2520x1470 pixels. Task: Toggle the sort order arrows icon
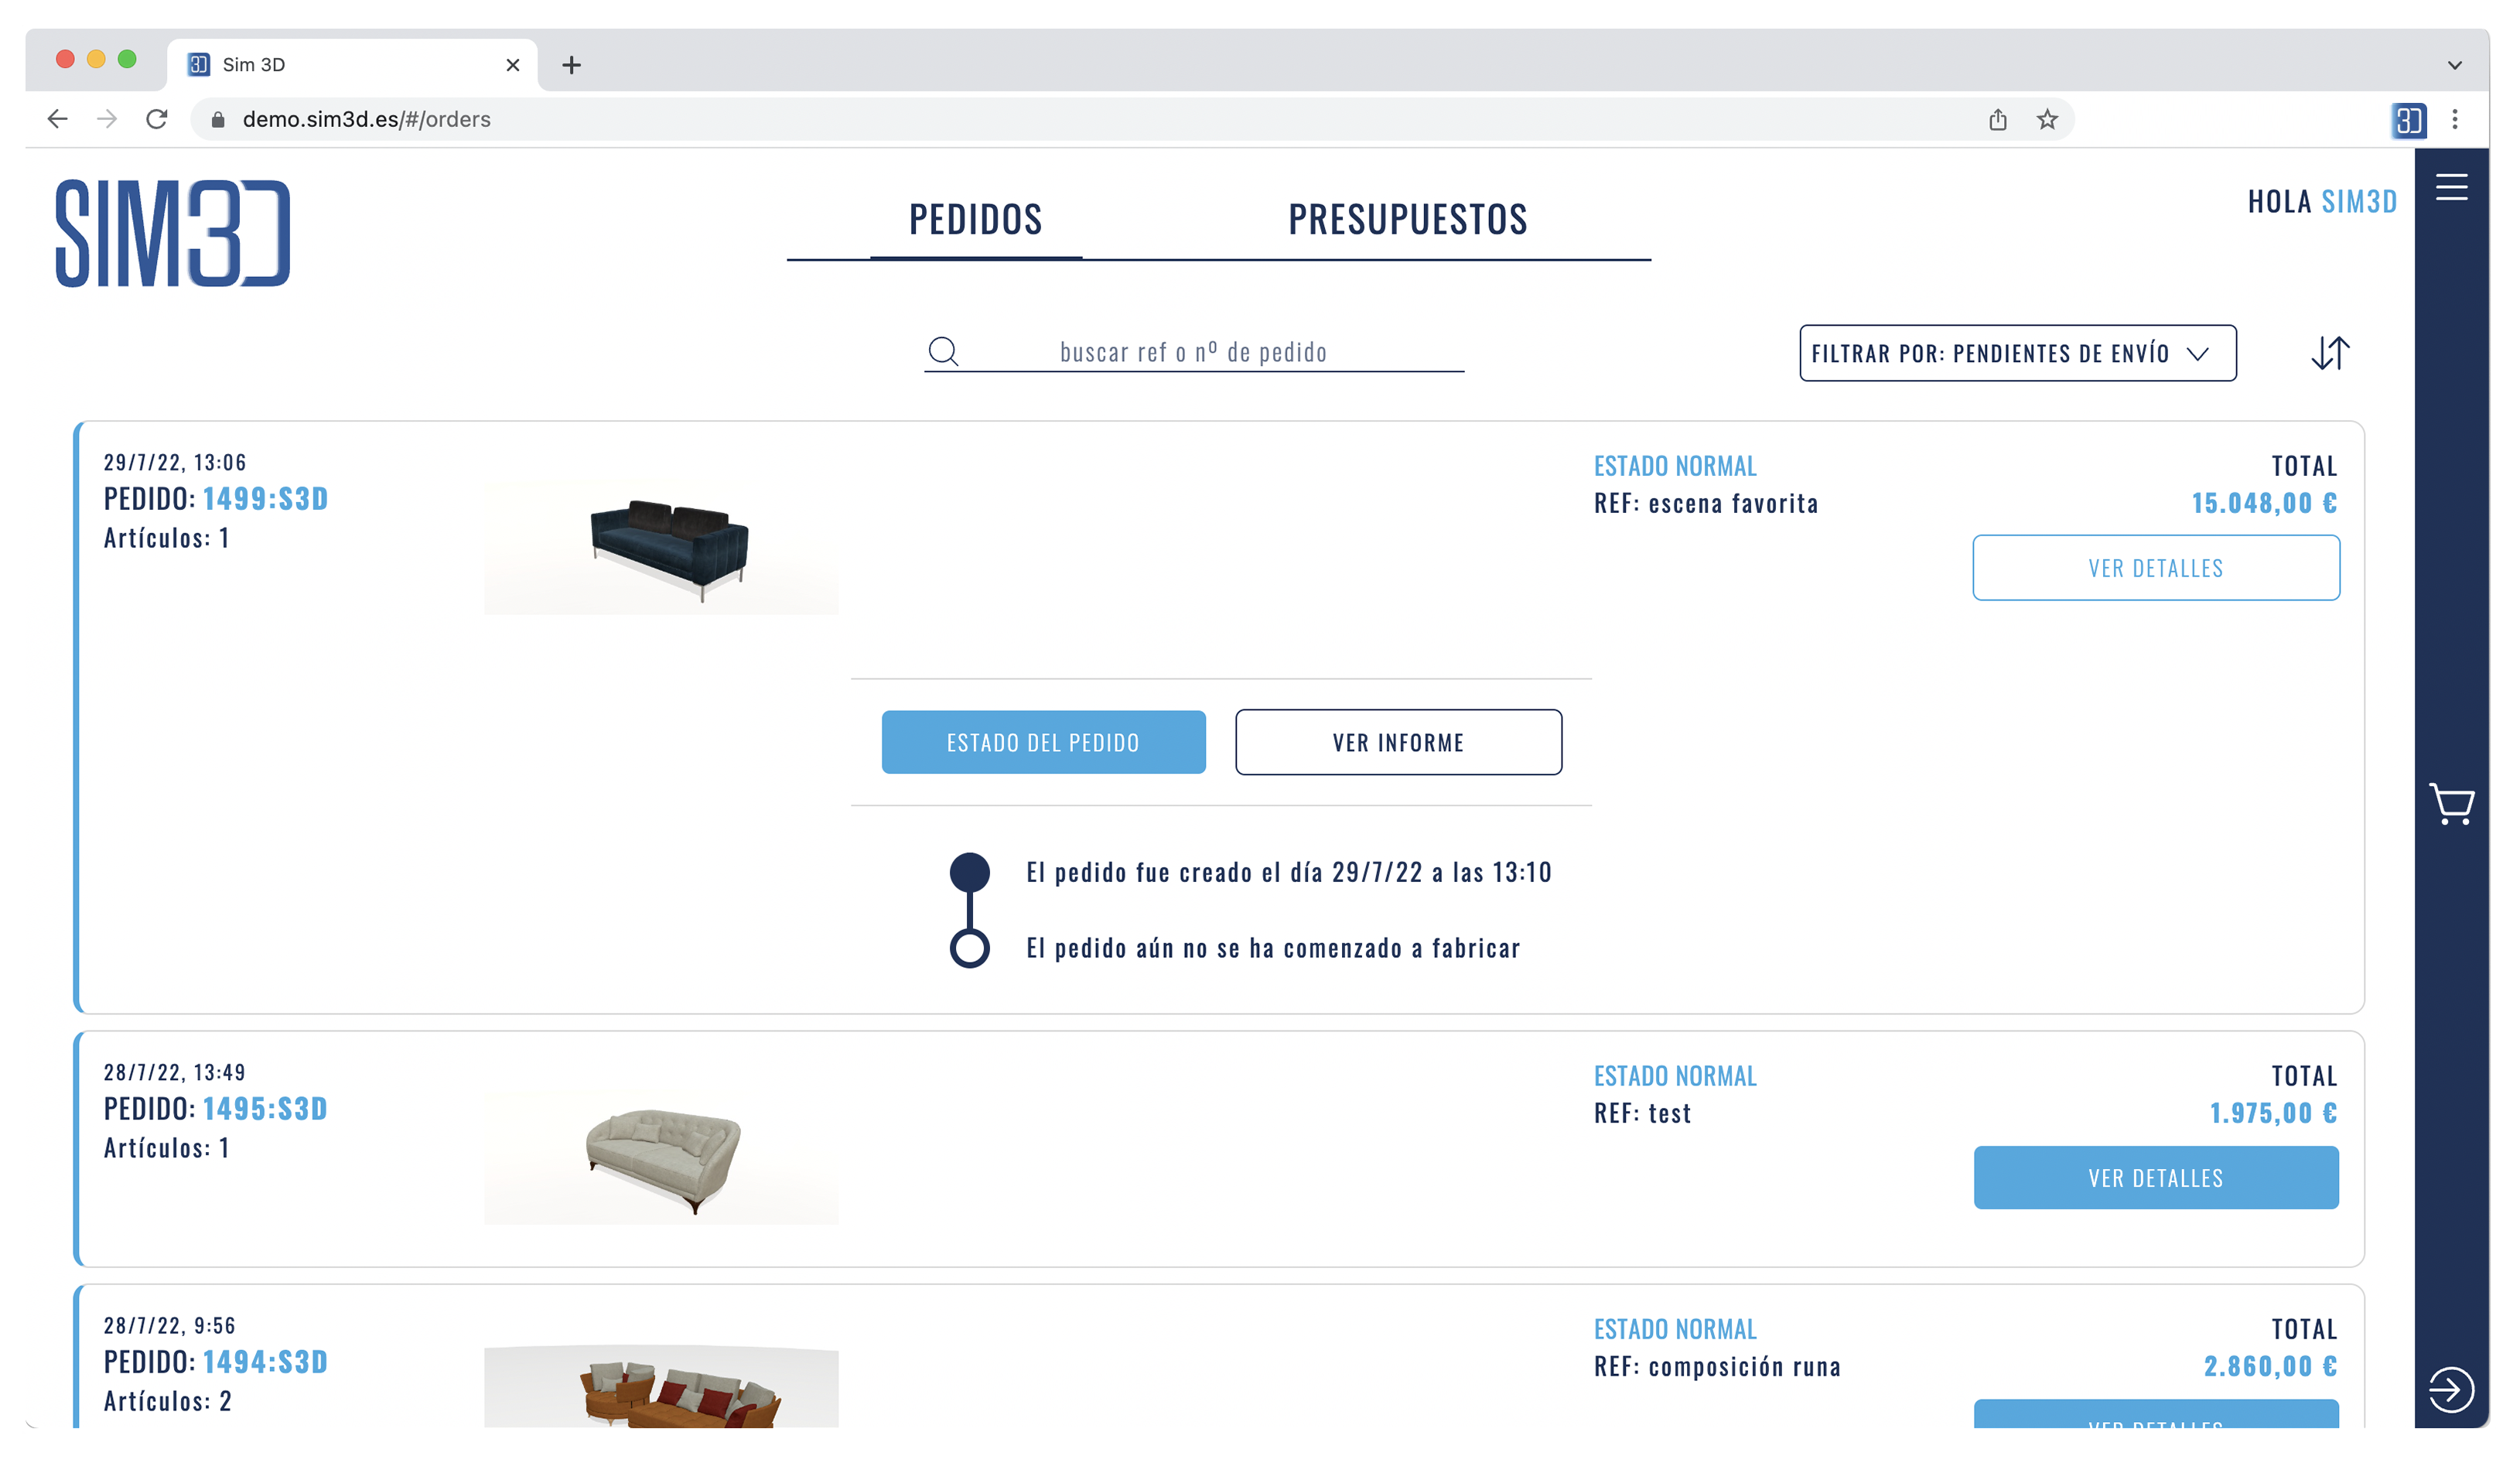2330,353
